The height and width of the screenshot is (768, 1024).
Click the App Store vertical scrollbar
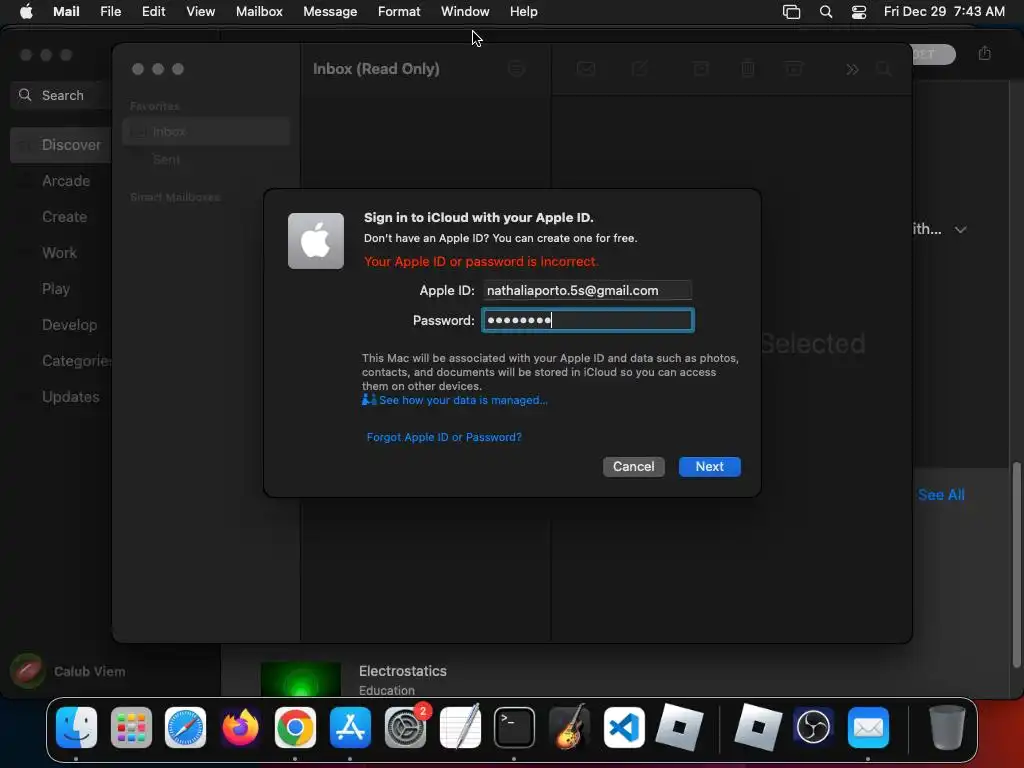click(x=1016, y=565)
